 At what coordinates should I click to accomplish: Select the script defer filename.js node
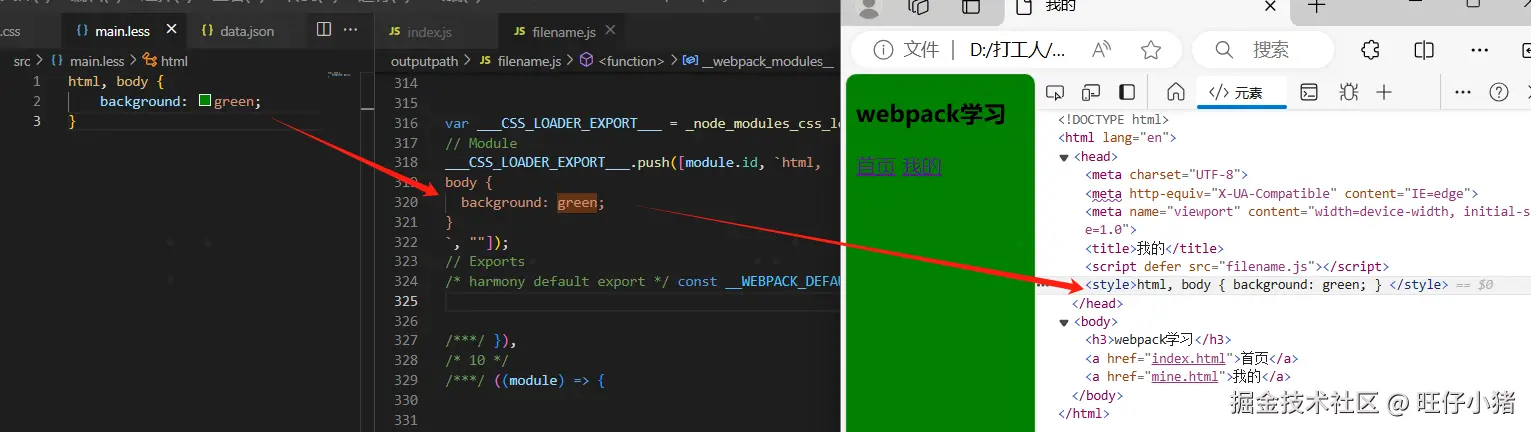[1237, 266]
